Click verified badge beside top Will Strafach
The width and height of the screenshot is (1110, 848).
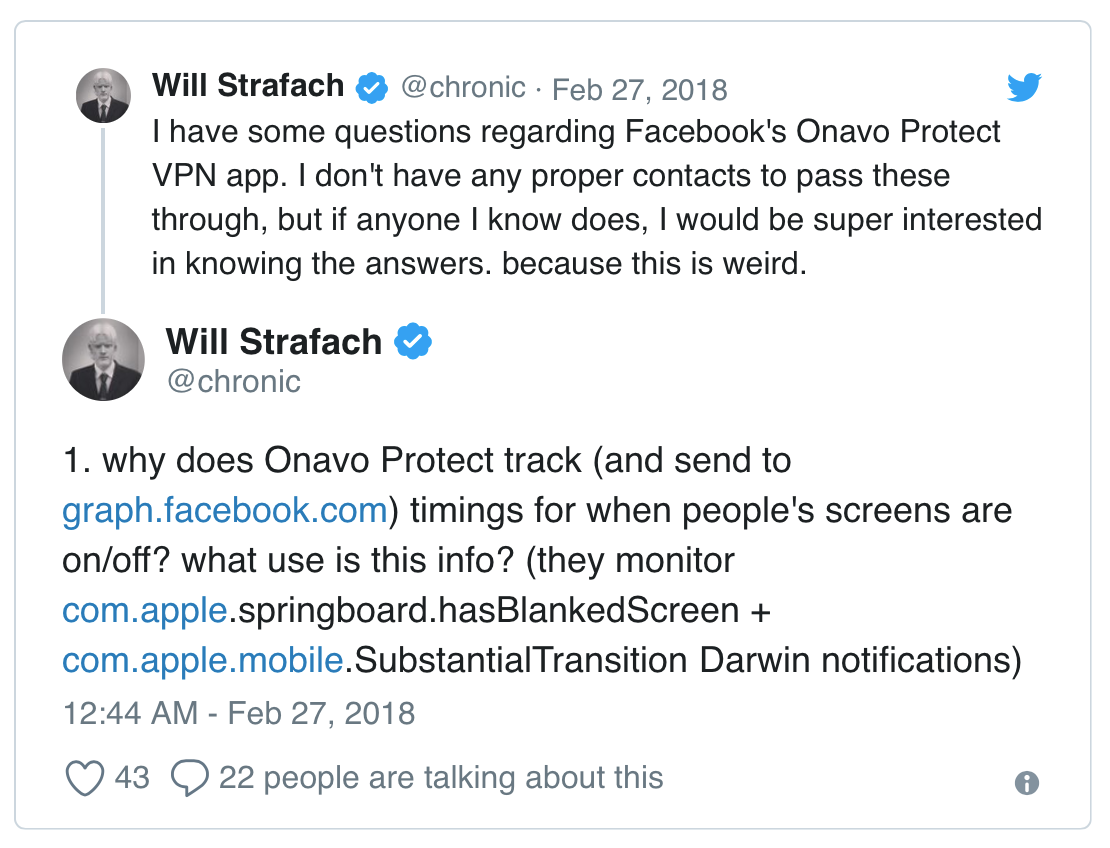click(x=372, y=88)
